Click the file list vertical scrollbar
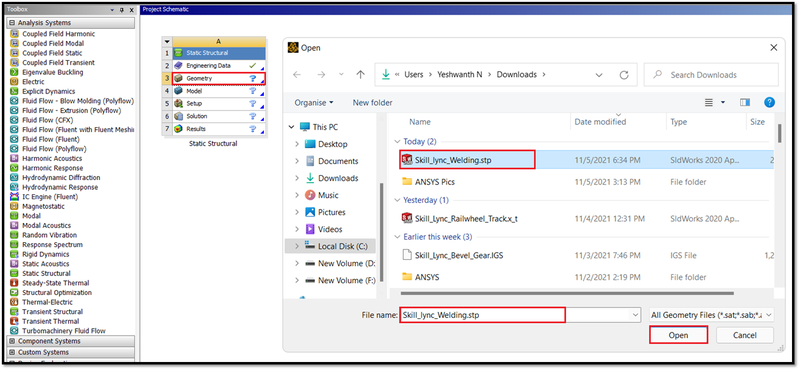 click(779, 133)
